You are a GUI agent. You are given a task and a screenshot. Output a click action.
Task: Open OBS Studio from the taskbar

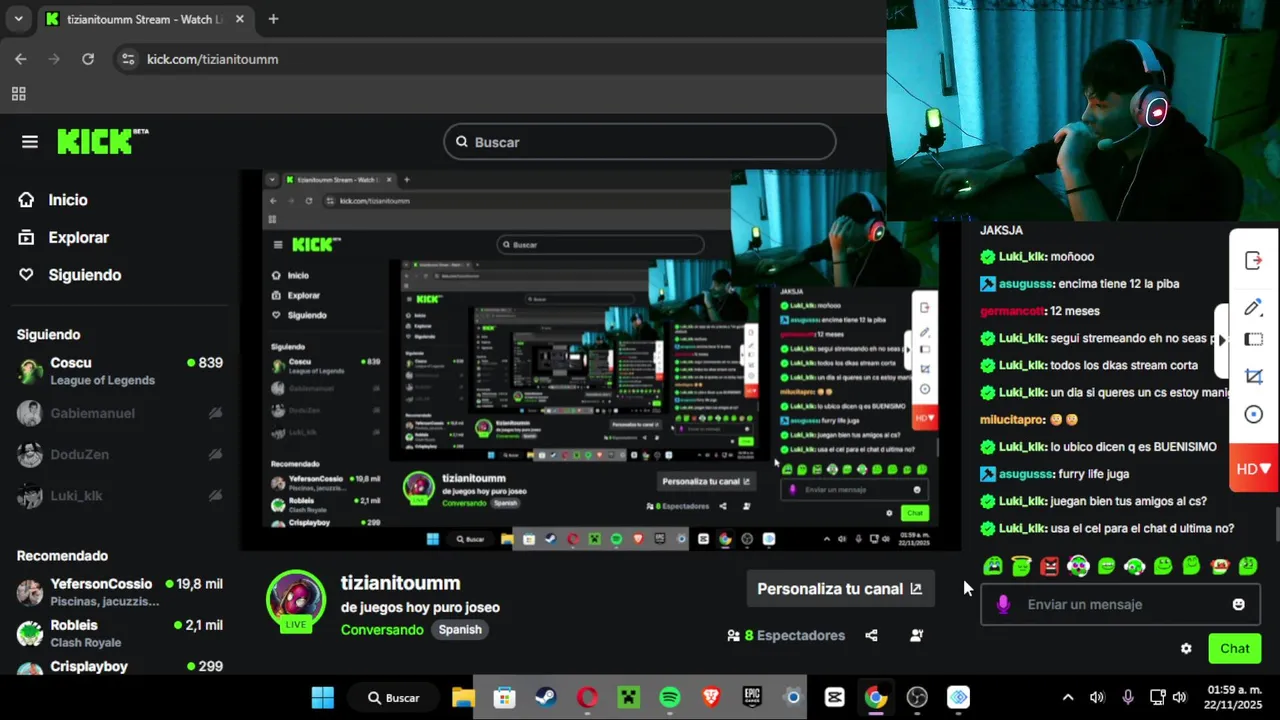coord(917,697)
